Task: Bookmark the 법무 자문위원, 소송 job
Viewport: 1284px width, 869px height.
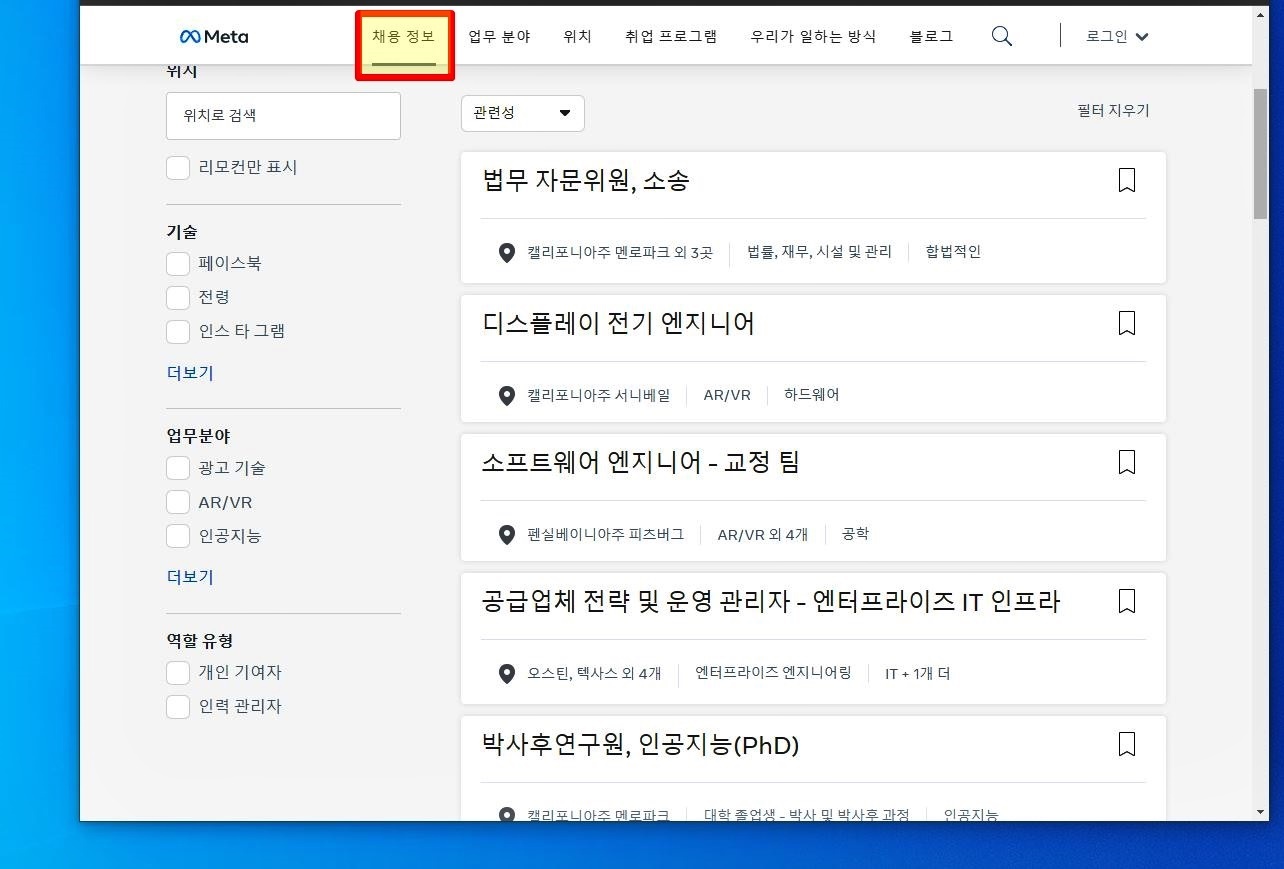Action: tap(1127, 180)
